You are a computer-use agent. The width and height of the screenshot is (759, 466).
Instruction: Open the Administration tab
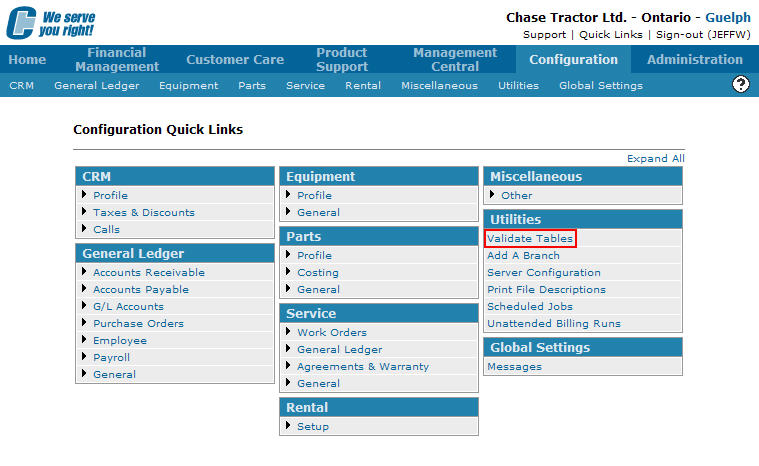(695, 60)
